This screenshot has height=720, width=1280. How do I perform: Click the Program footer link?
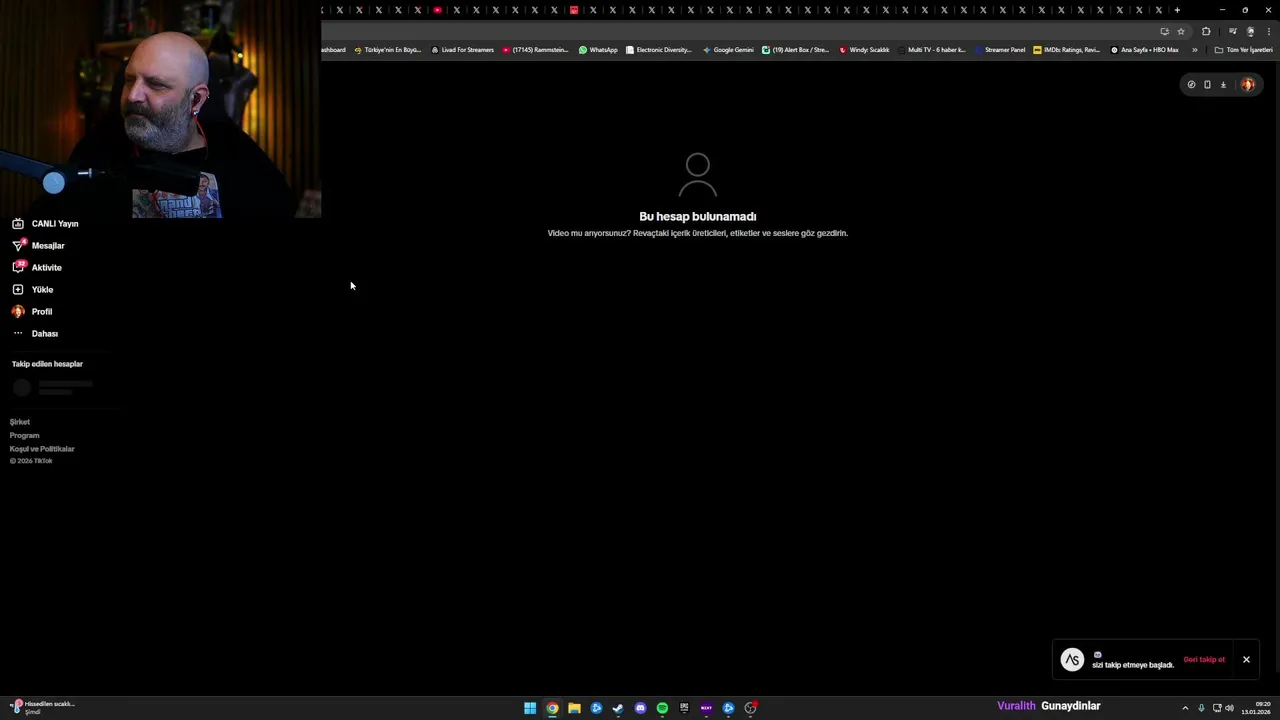point(25,436)
